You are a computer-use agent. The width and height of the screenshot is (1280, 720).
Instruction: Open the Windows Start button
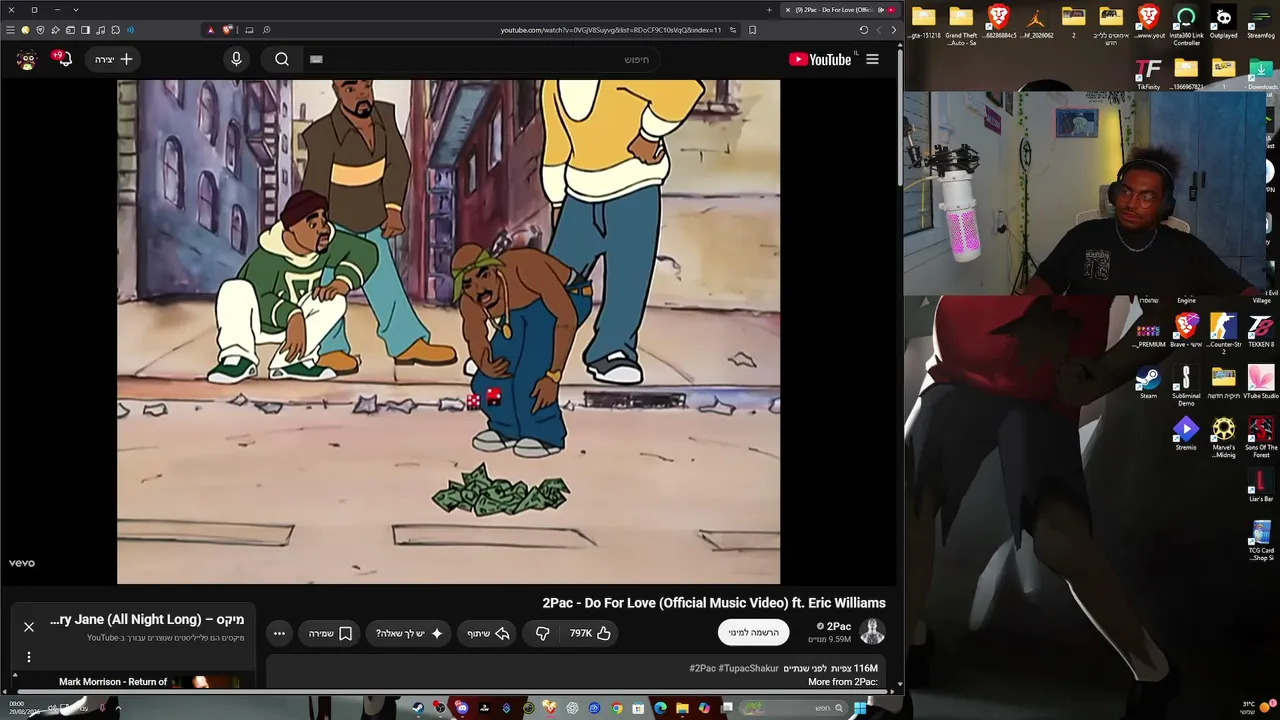(x=859, y=708)
